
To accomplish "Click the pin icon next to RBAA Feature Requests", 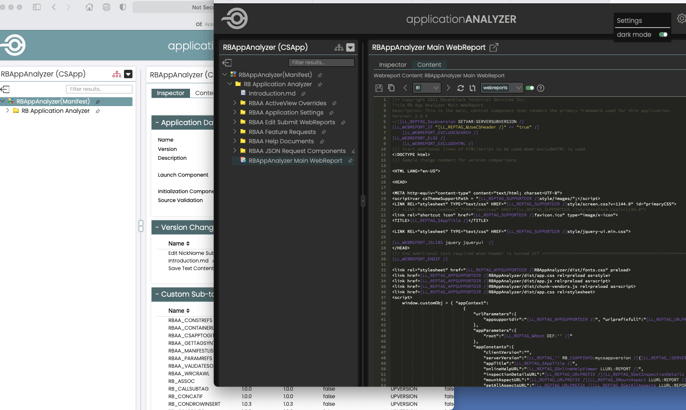I will (x=324, y=132).
